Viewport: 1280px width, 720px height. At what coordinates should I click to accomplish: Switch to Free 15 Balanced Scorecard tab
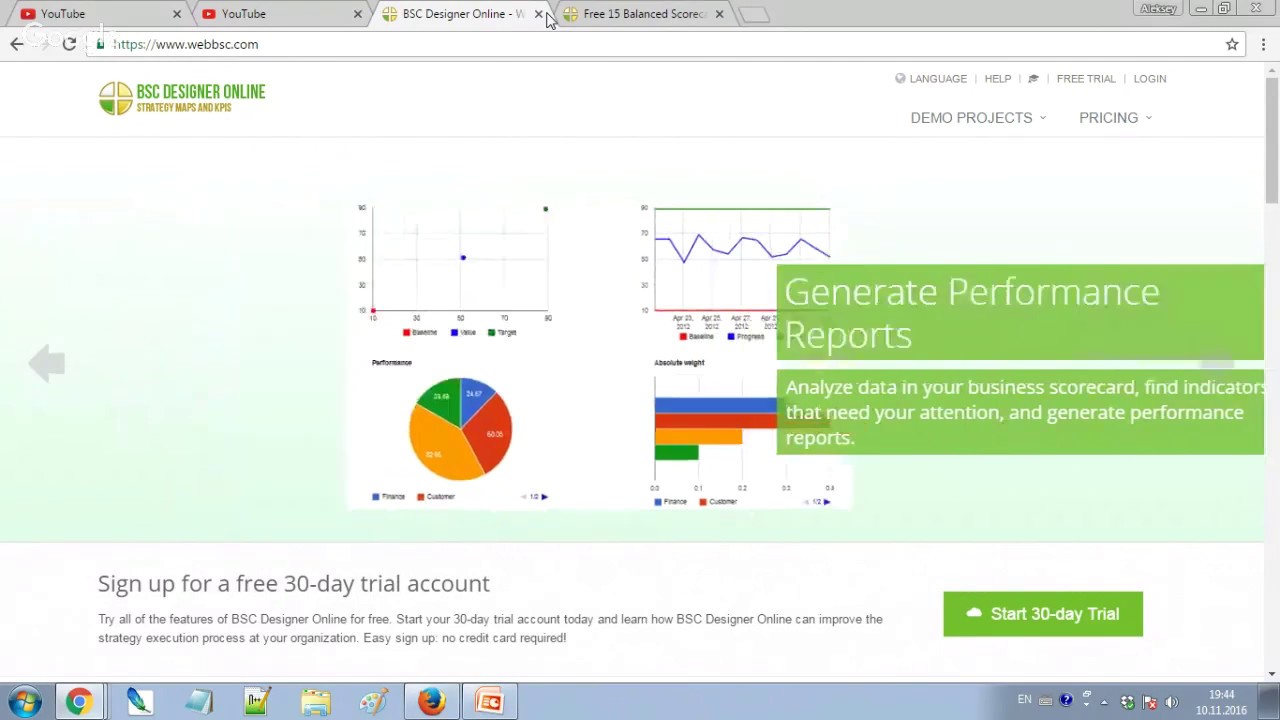point(641,14)
